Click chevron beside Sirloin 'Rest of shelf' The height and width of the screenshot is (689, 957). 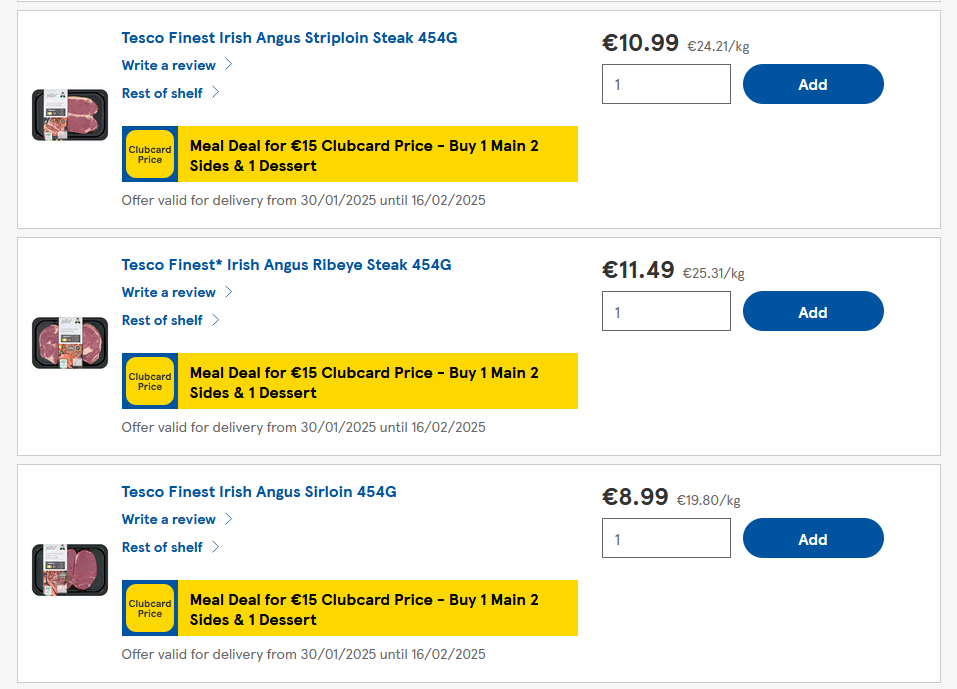click(x=216, y=547)
